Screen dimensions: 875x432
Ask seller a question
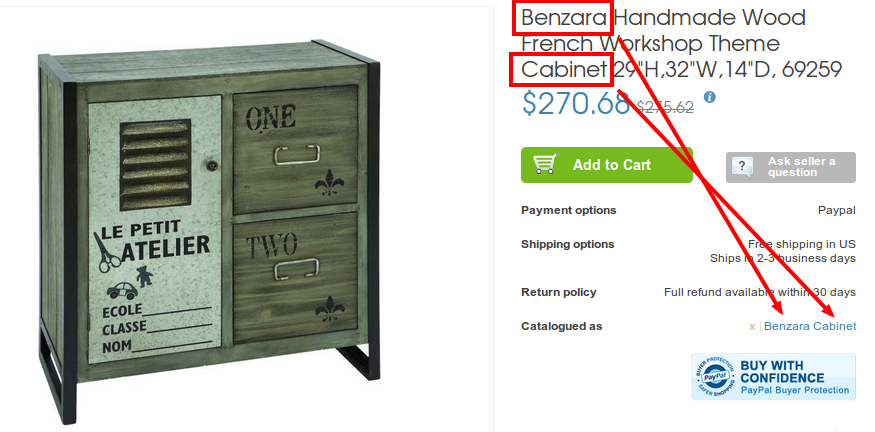[790, 167]
